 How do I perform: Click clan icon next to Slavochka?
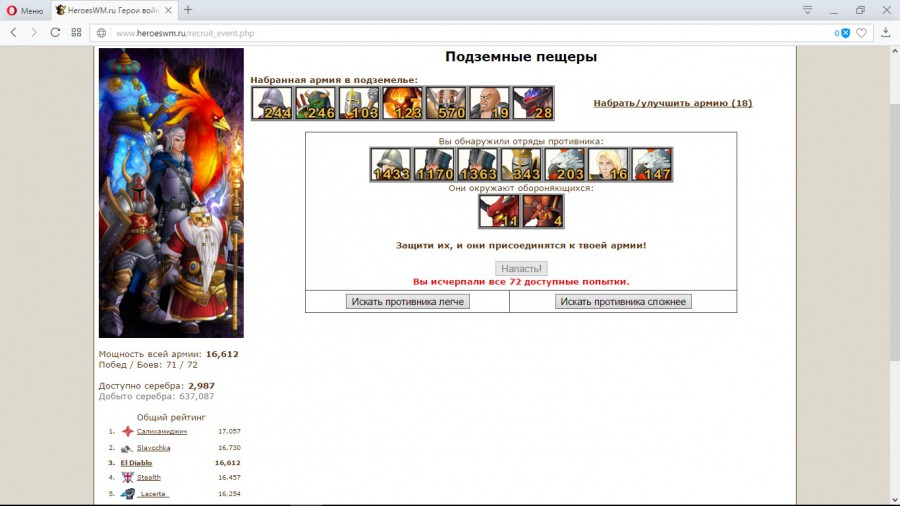coord(127,448)
